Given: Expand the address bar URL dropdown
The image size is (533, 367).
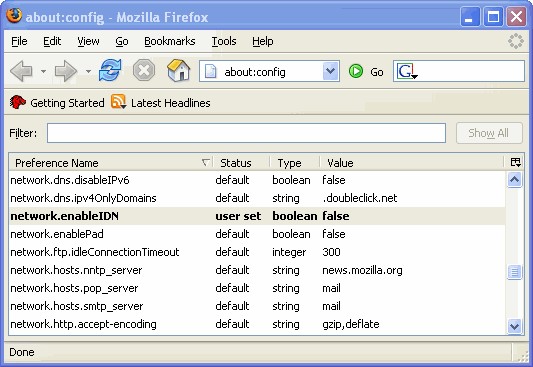Looking at the screenshot, I should (330, 71).
